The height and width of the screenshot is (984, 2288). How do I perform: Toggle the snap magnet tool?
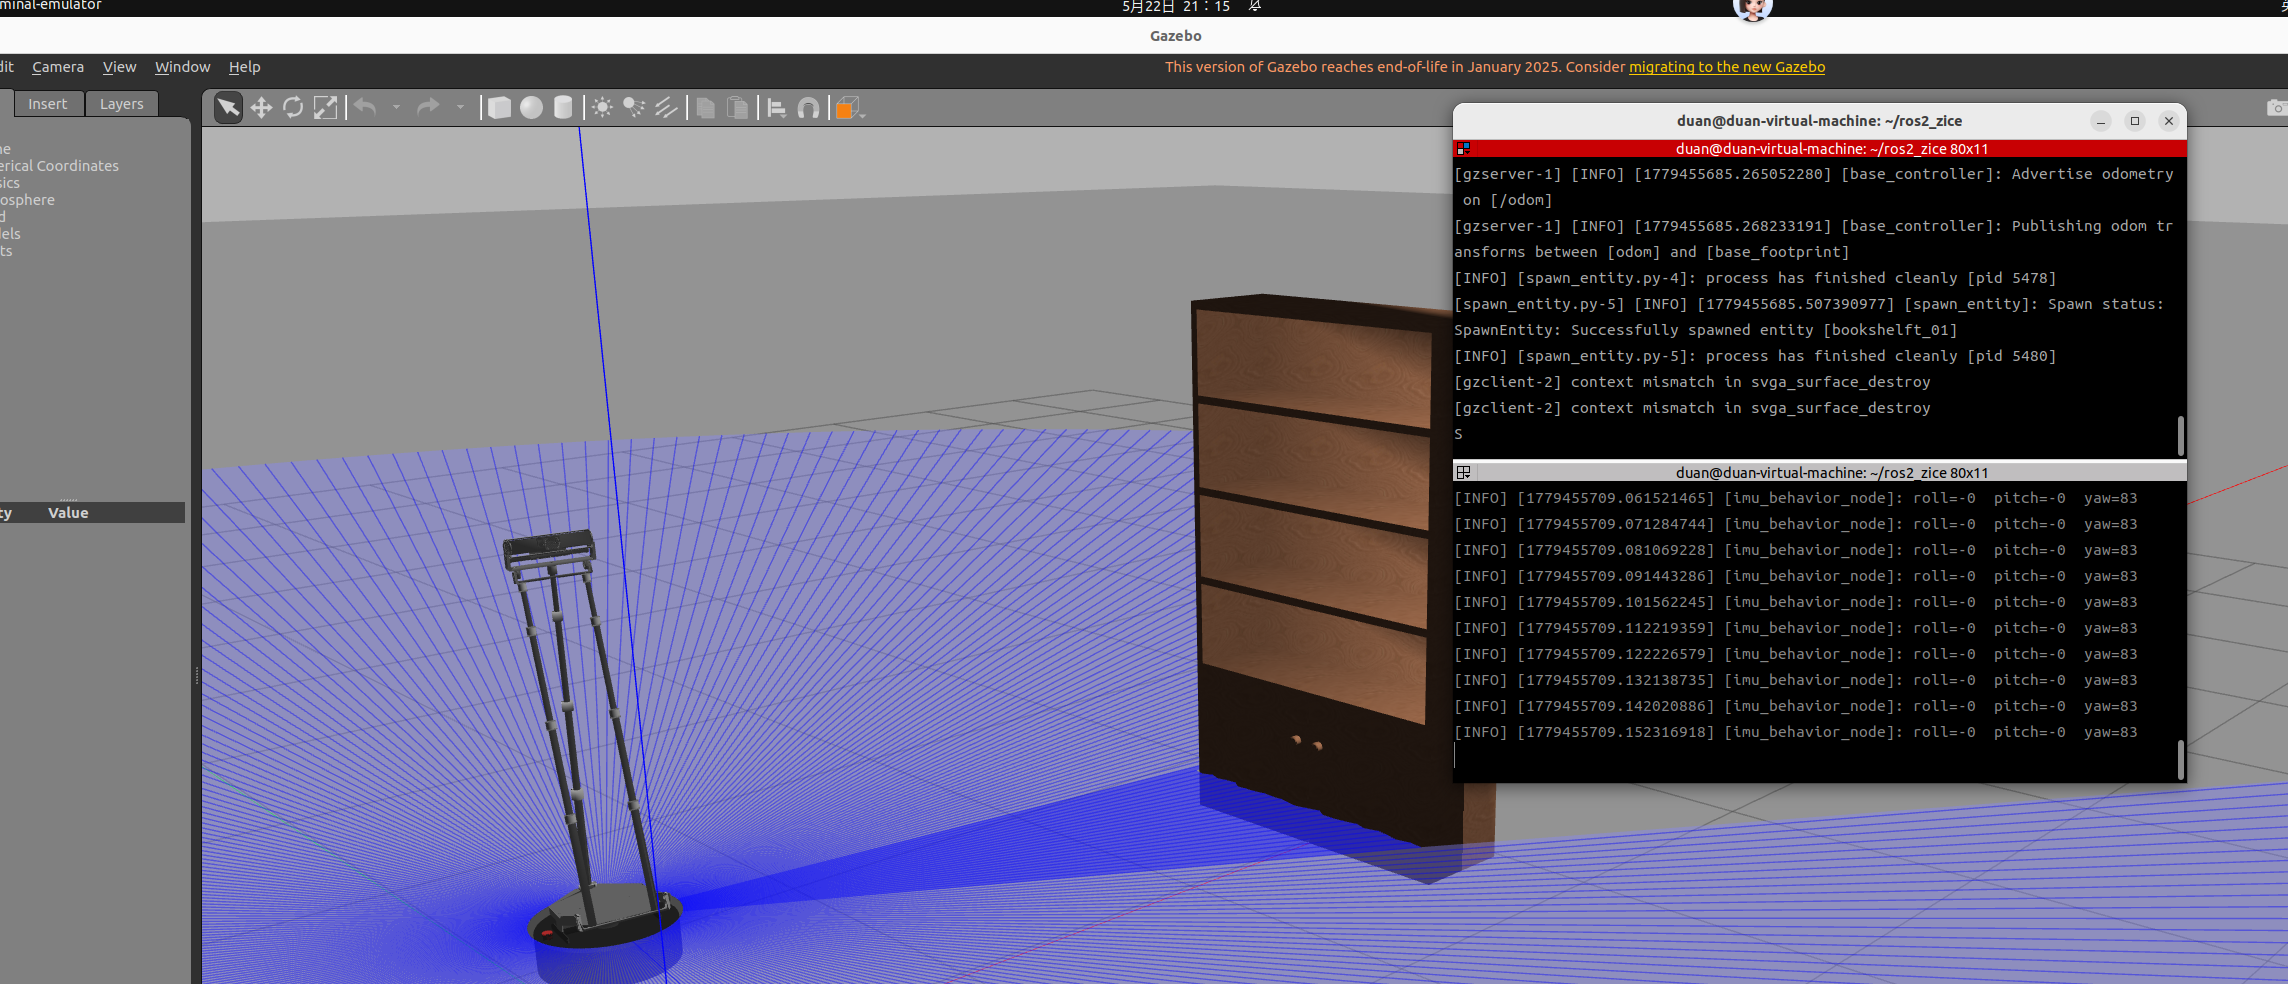point(808,108)
